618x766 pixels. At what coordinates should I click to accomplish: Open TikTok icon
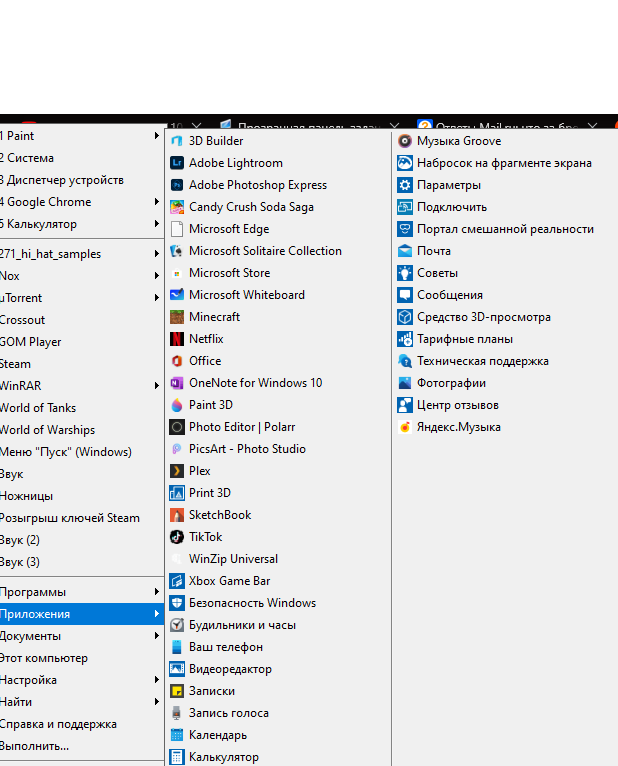[x=176, y=537]
